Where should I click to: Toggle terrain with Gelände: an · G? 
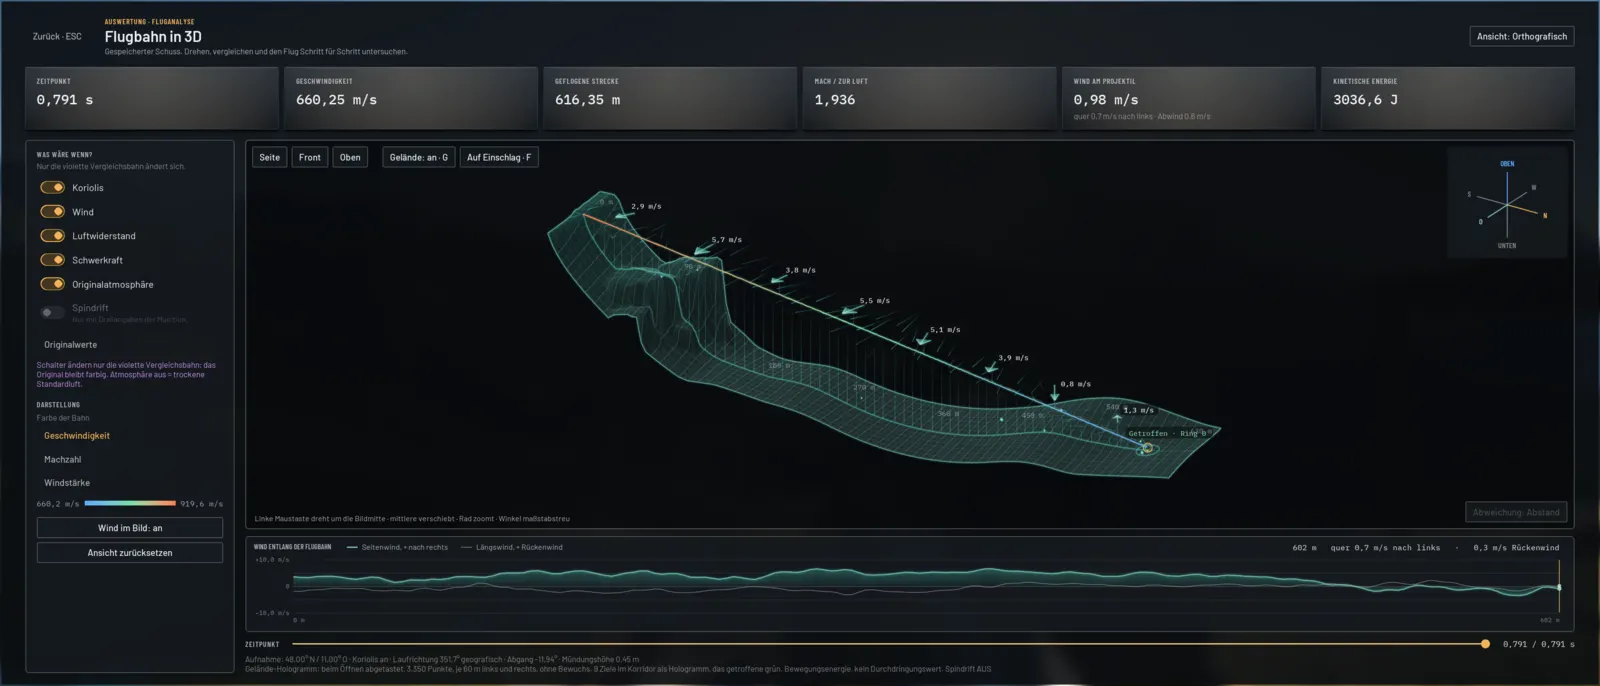[419, 157]
